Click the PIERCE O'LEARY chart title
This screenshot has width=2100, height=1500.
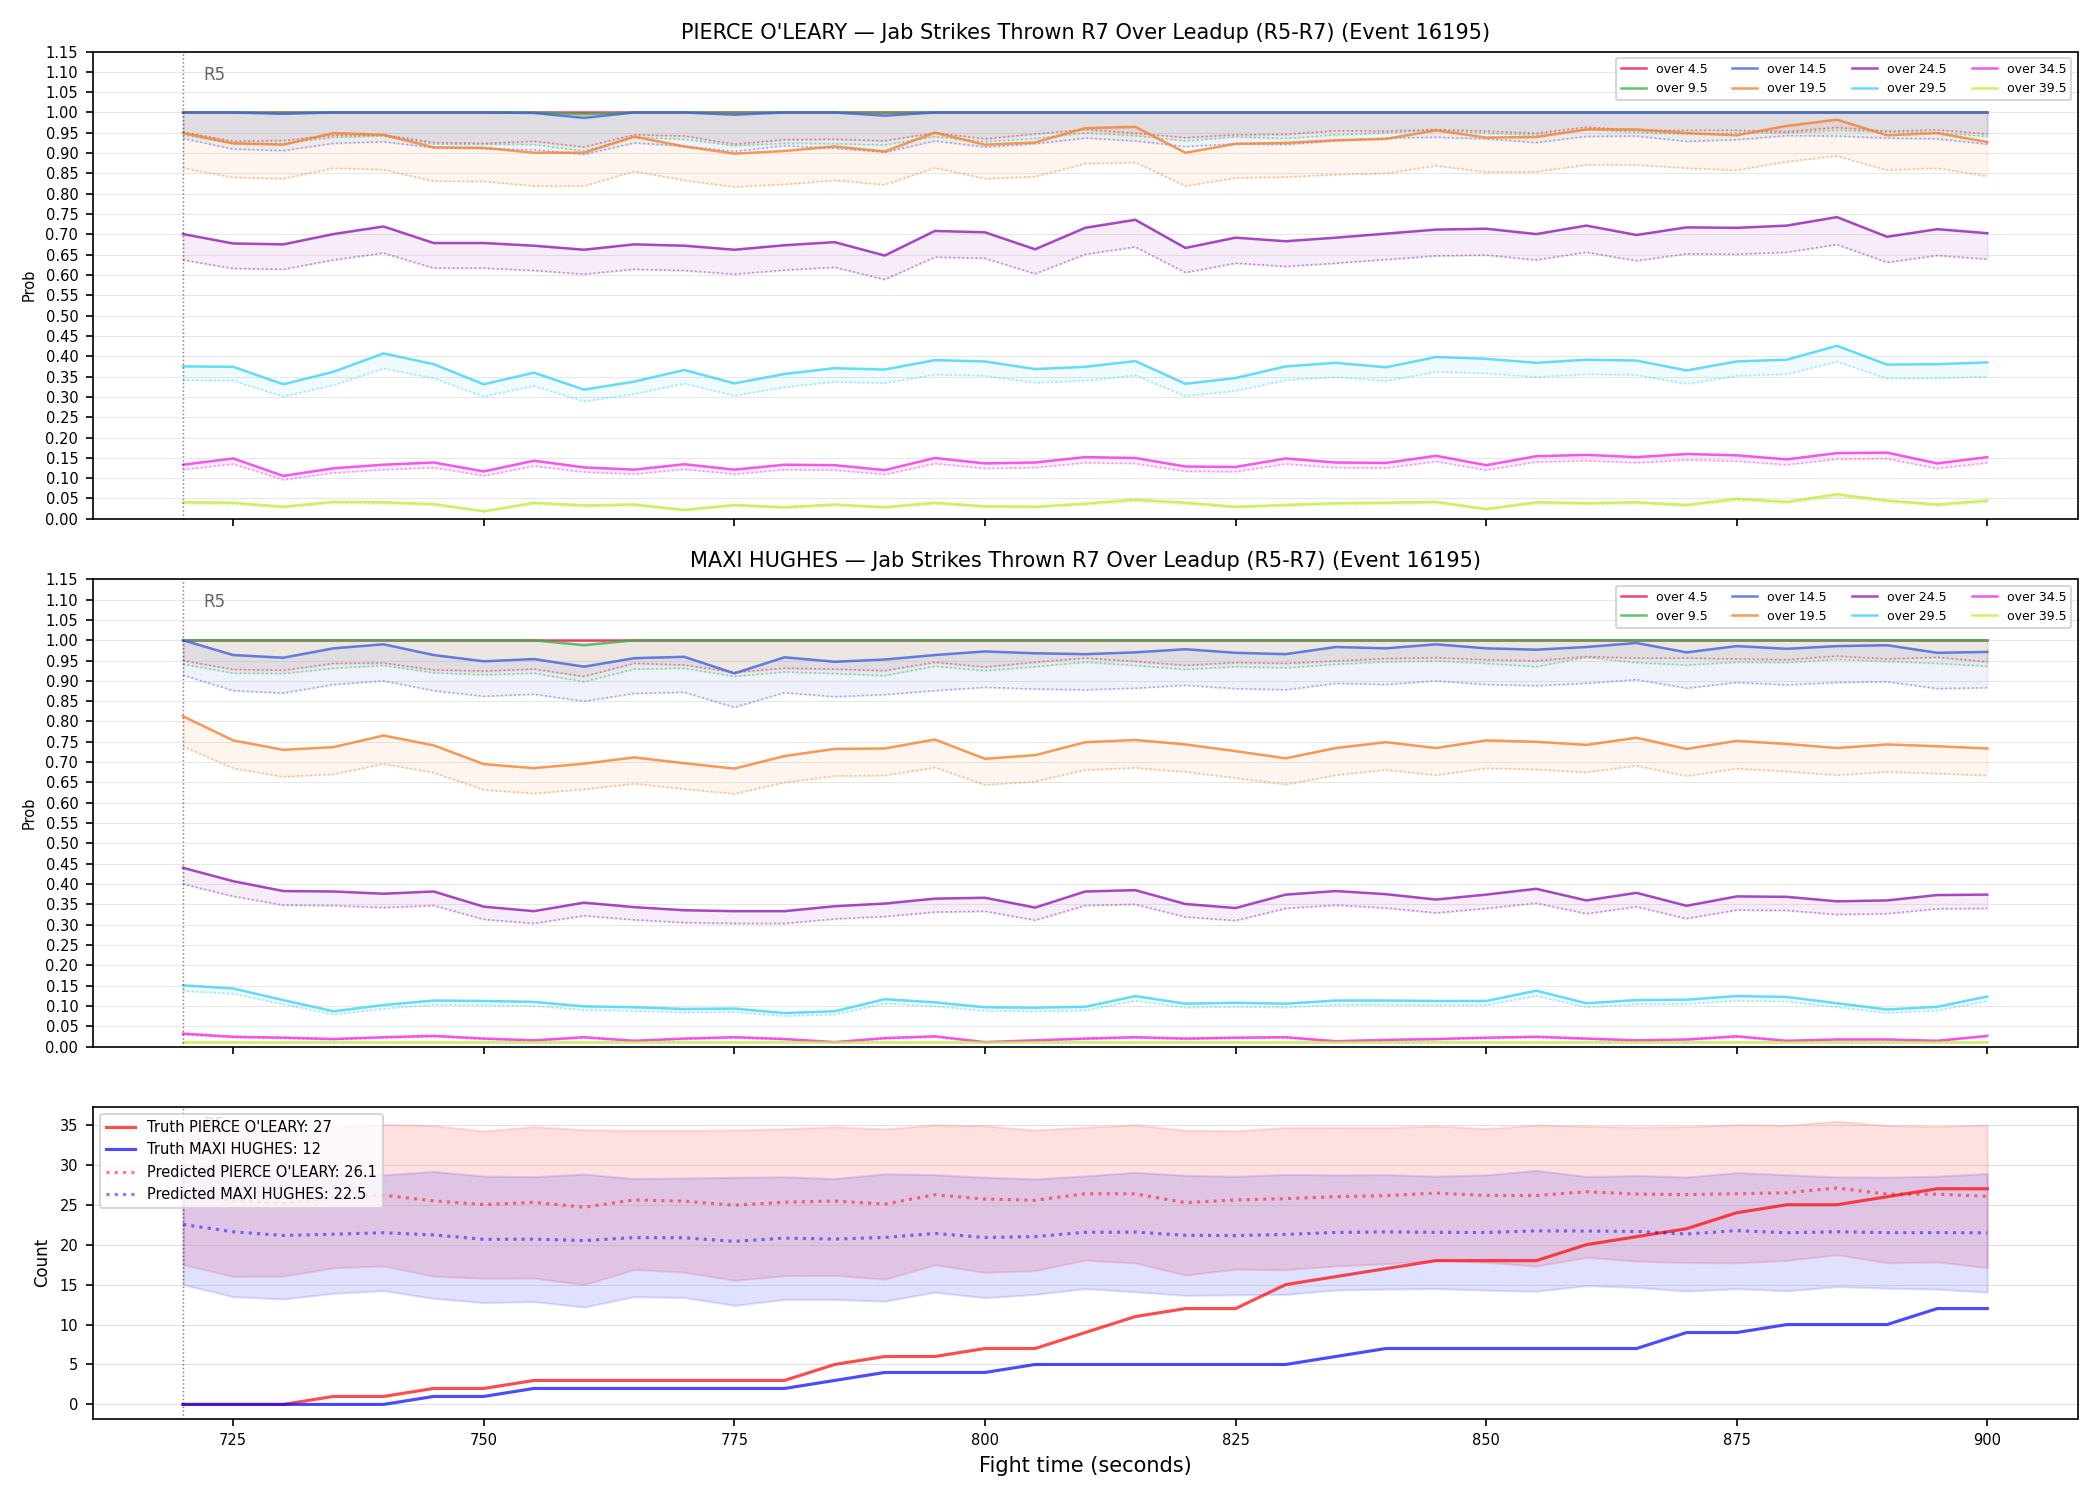point(1085,32)
